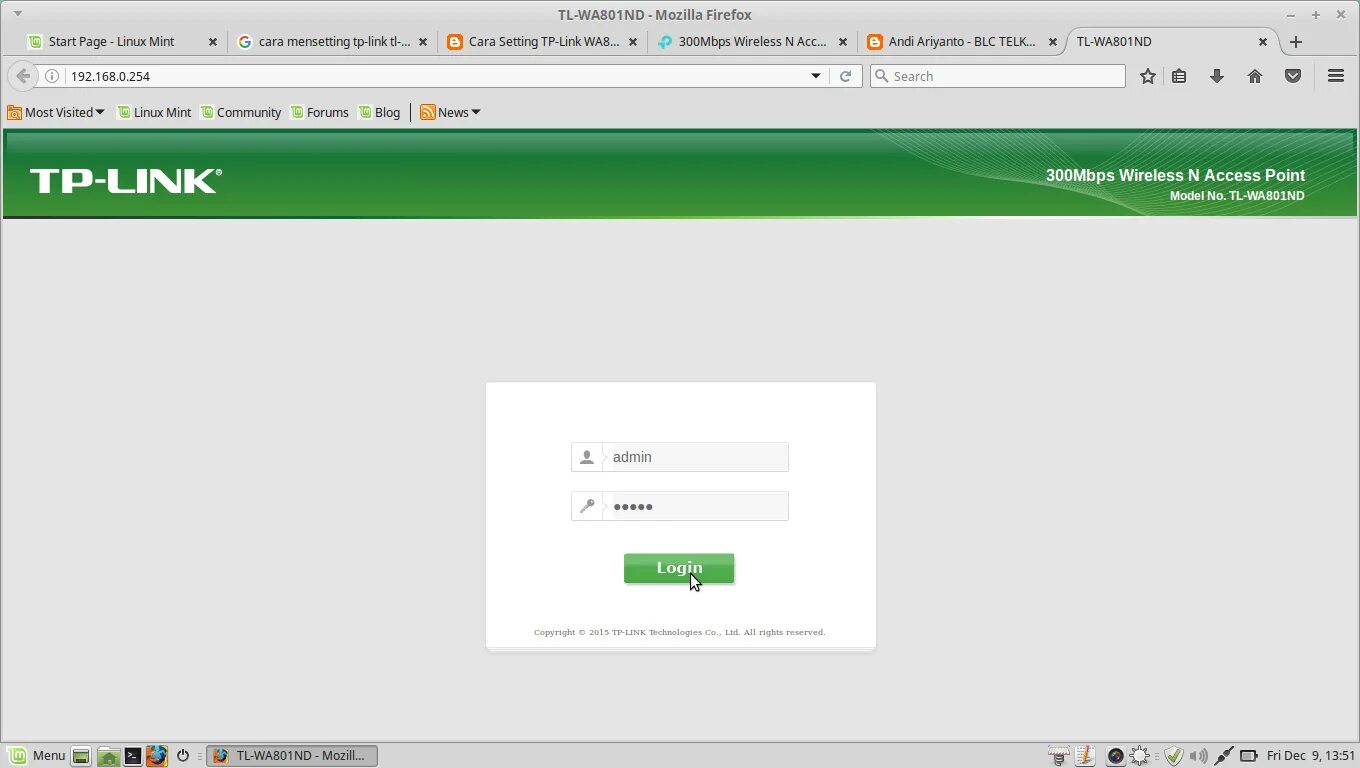This screenshot has width=1360, height=768.
Task: Open the update manager shield icon
Action: click(1174, 756)
